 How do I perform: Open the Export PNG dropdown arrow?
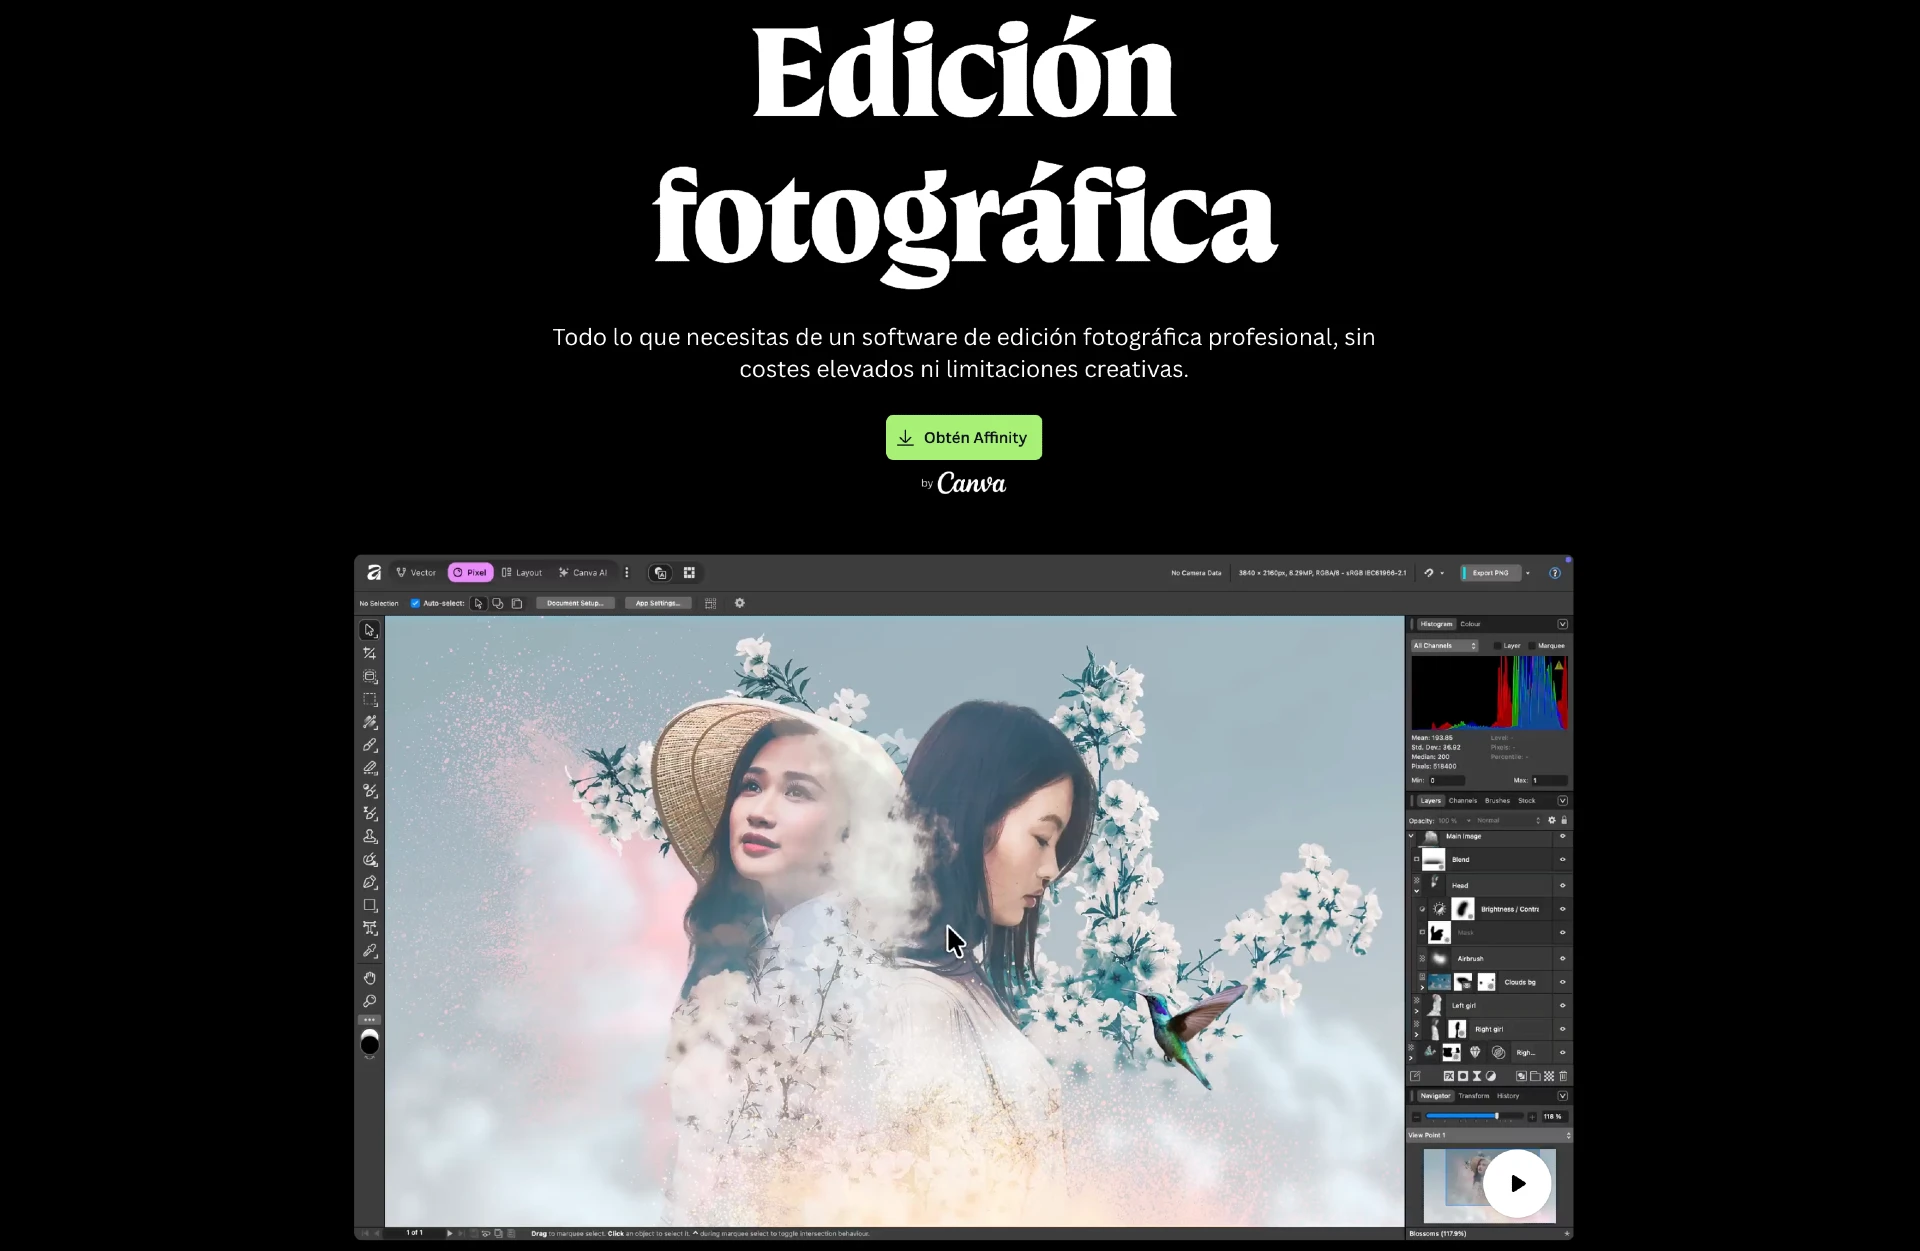[1528, 573]
